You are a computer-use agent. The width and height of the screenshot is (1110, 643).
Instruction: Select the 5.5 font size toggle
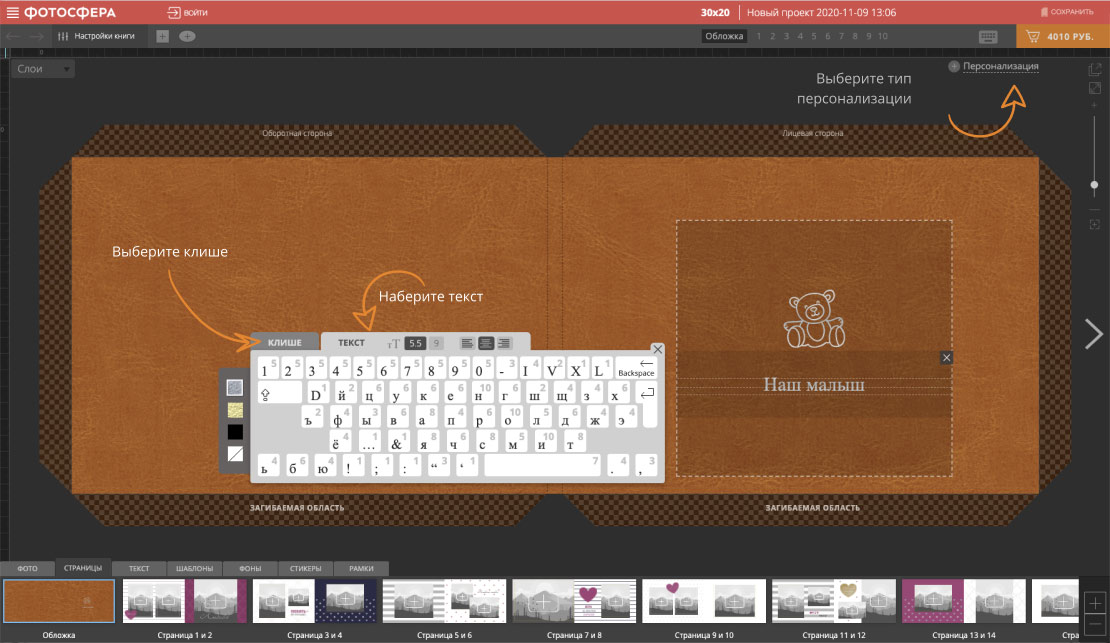pos(416,343)
